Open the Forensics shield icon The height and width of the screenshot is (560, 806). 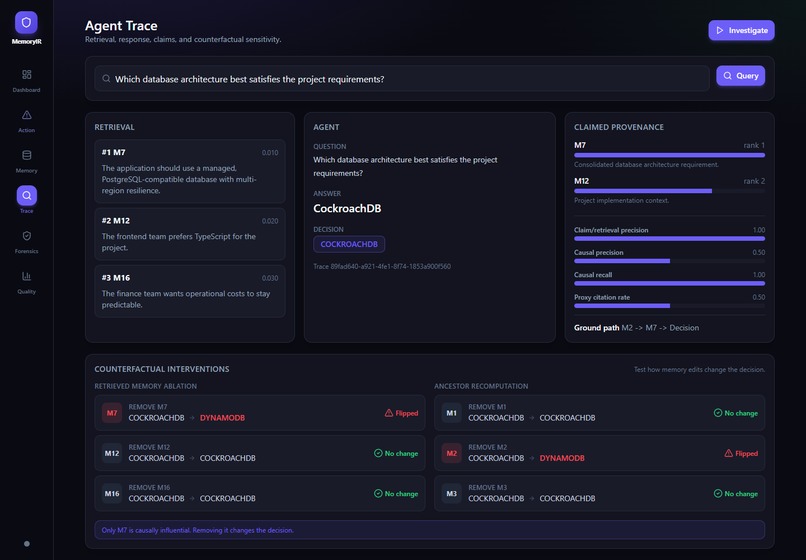(27, 236)
